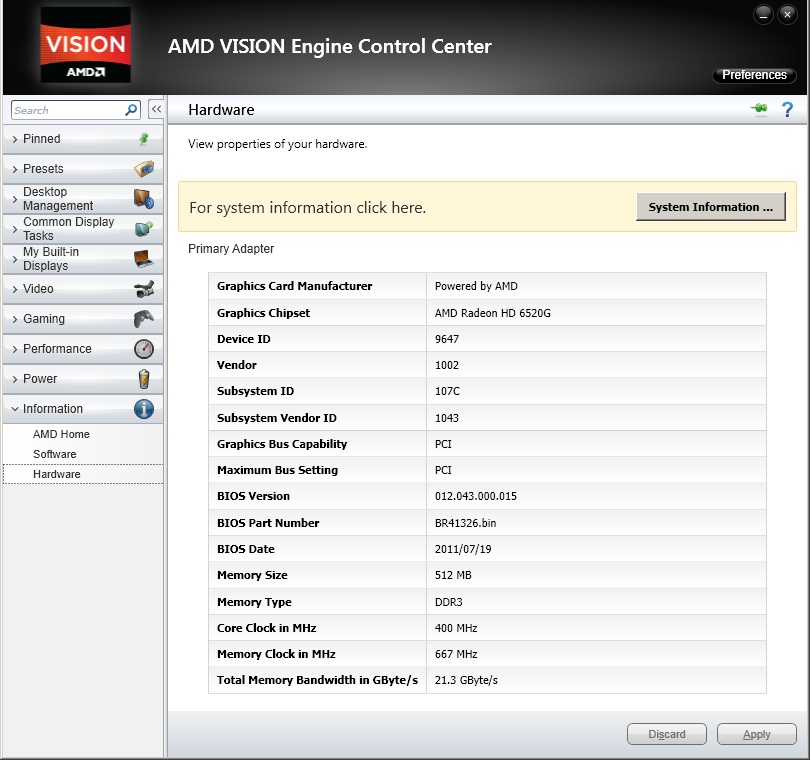
Task: Click the VISION AMD logo
Action: [x=86, y=45]
